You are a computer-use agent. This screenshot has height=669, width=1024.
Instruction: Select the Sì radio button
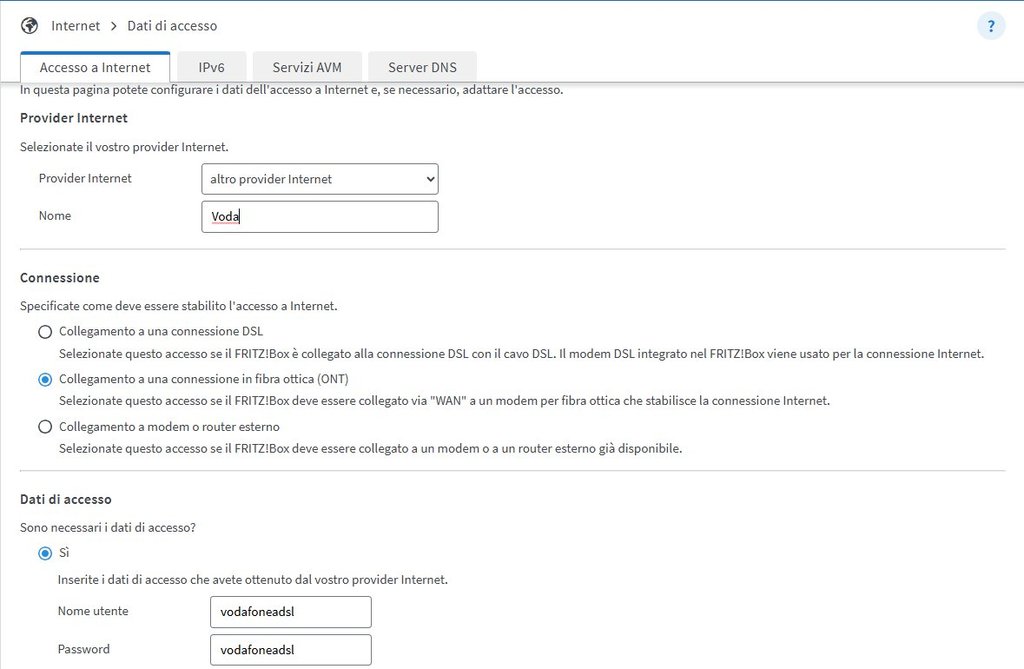click(x=45, y=553)
